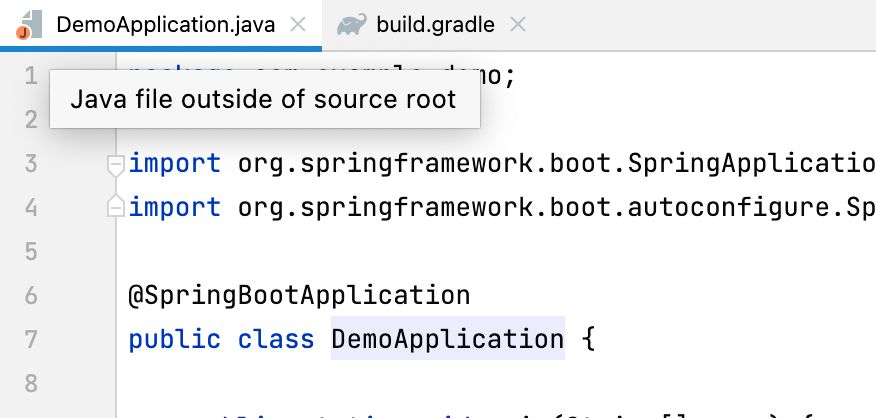
Task: Click the class keyword on line 7
Action: 276,339
